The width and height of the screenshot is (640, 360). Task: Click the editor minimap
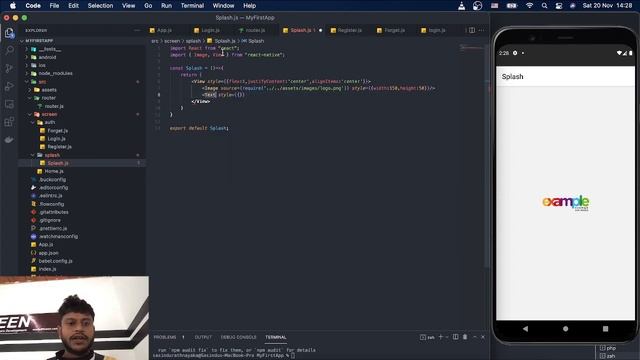(x=472, y=48)
